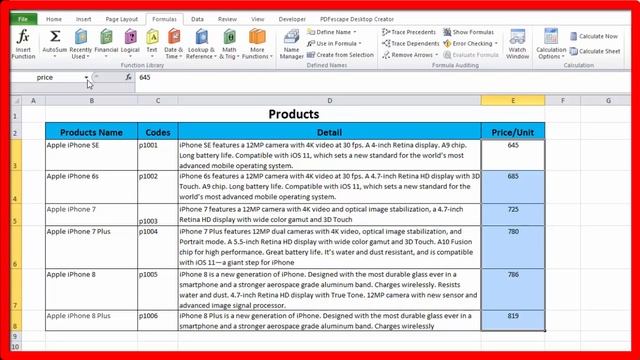Open Remove Arrows dropdown arrow
This screenshot has width=640, height=360.
coord(436,55)
